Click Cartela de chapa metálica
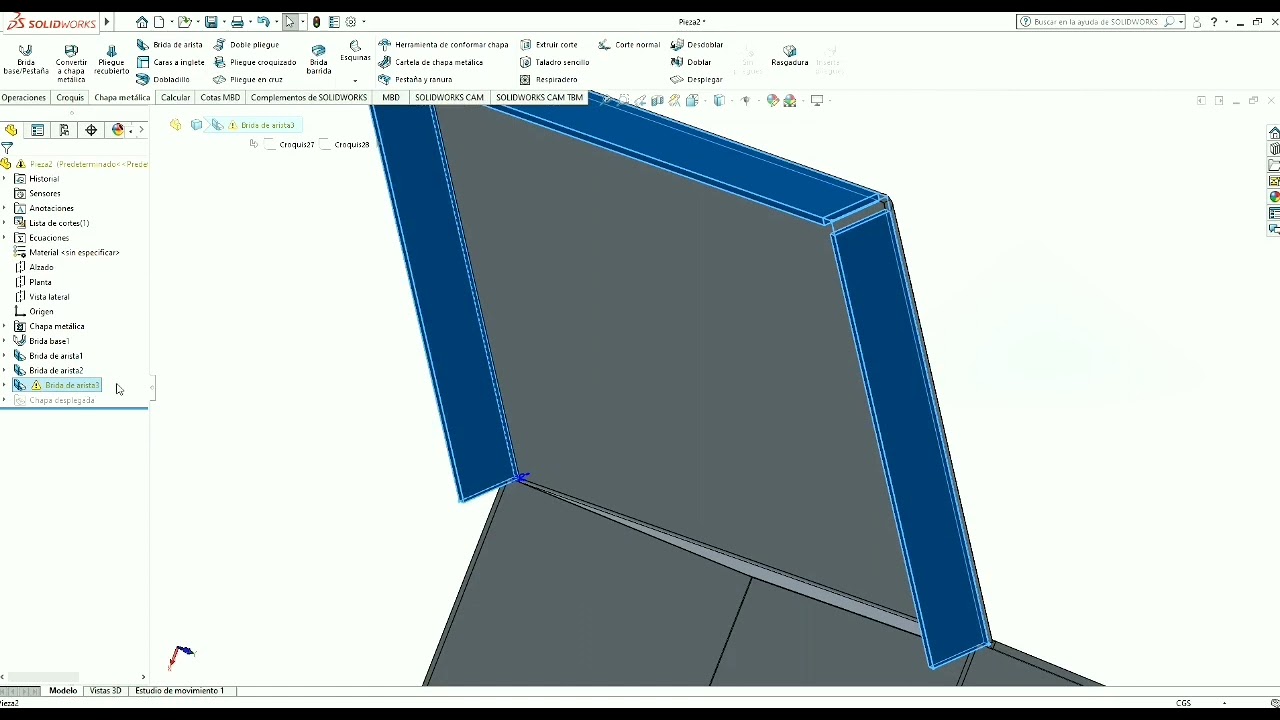1280x720 pixels. point(431,62)
